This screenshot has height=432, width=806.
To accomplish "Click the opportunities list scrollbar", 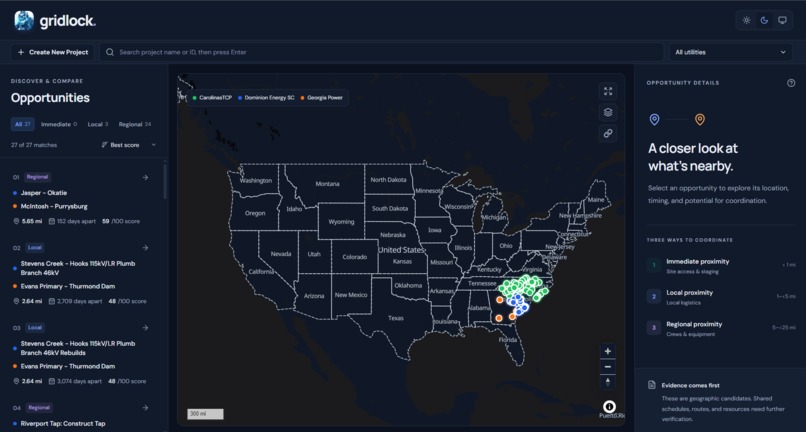I will click(165, 182).
